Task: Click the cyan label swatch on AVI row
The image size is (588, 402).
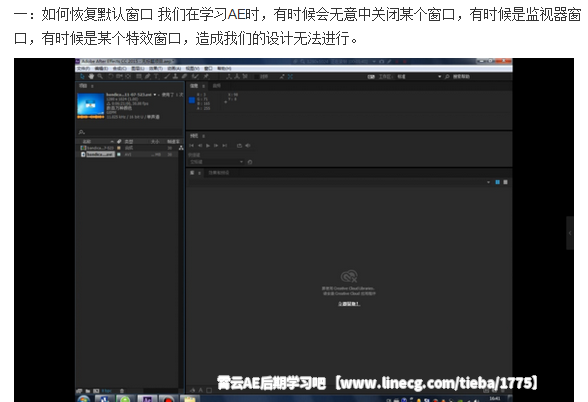Action: click(x=119, y=154)
